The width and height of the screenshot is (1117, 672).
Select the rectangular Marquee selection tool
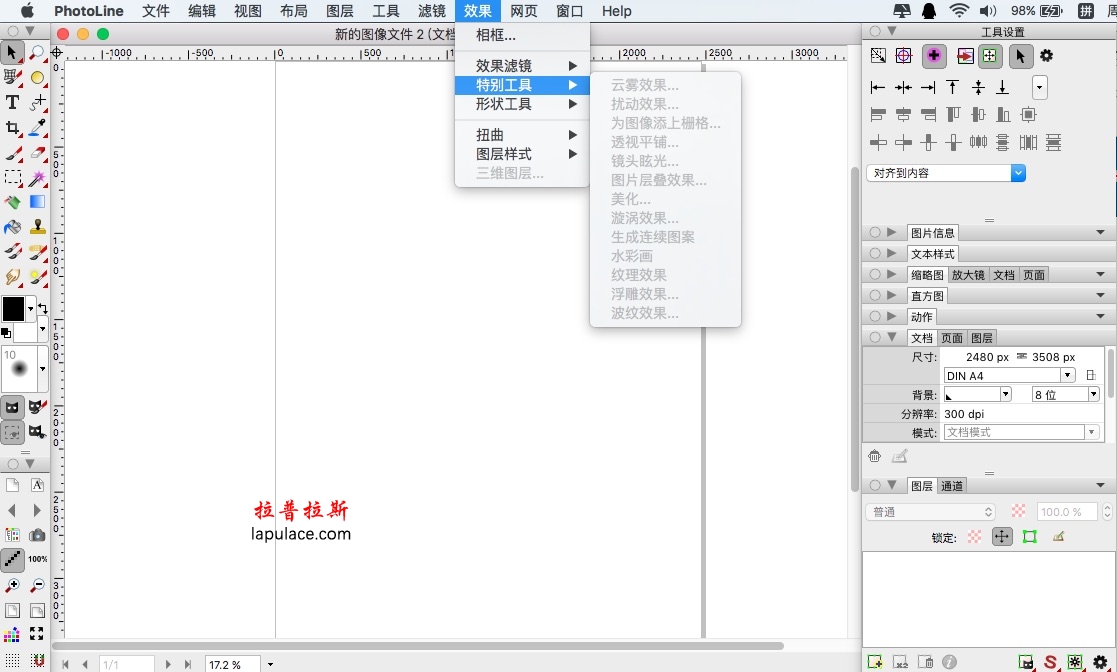tap(12, 177)
